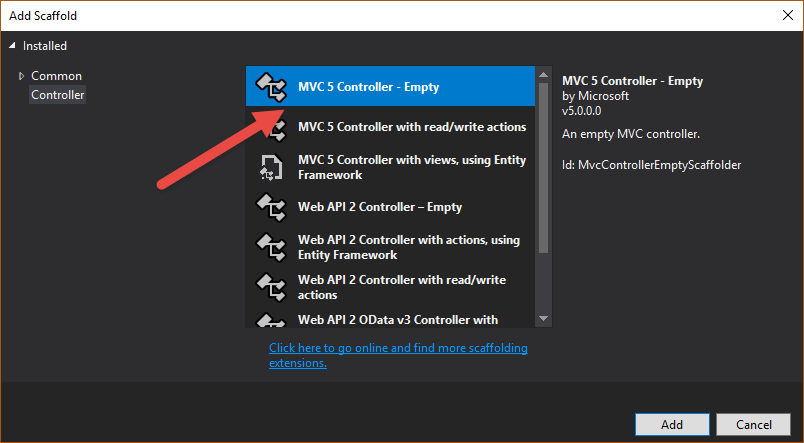Viewport: 804px width, 443px height.
Task: Click the 'by Microsoft' description text
Action: point(595,96)
